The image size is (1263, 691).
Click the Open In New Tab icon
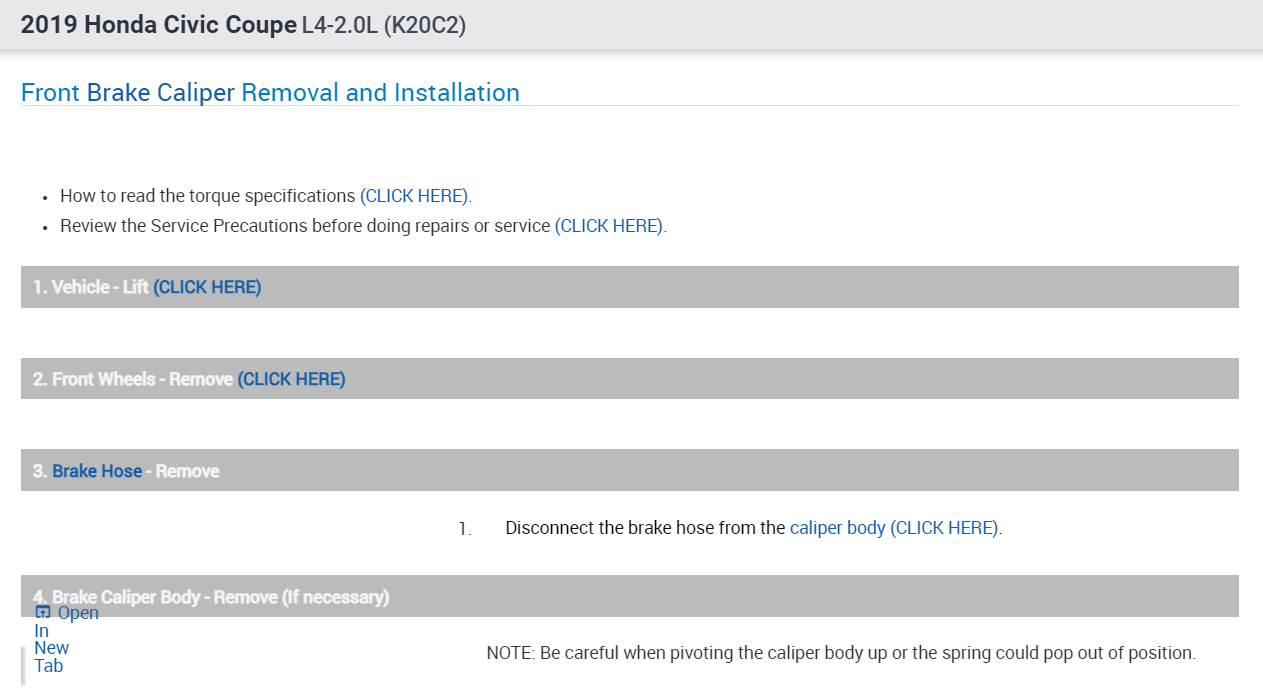click(42, 613)
